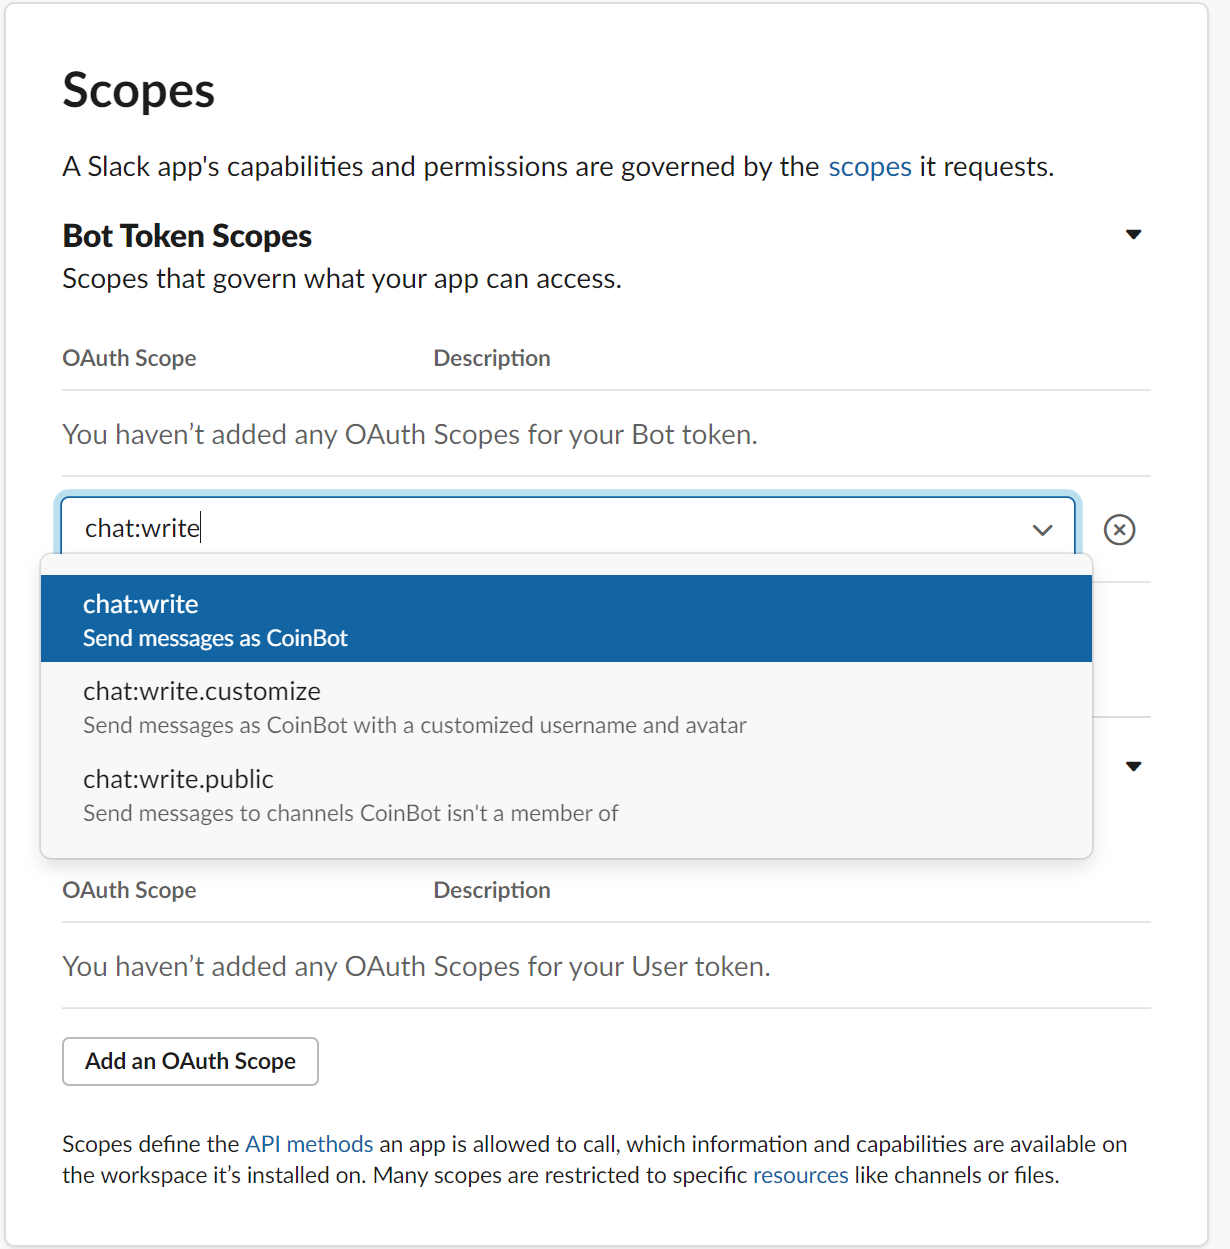Click the Bot token OAuth Scope column header

coord(129,358)
